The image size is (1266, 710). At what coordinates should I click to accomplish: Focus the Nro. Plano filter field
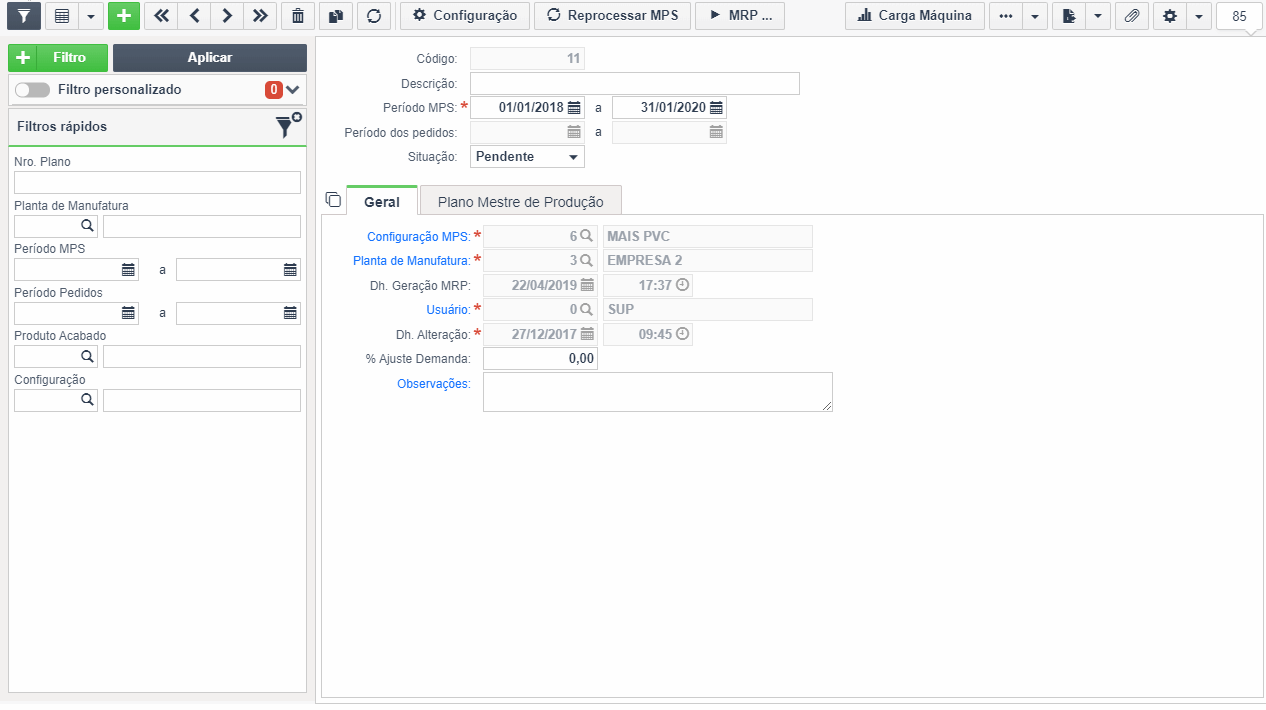click(157, 182)
